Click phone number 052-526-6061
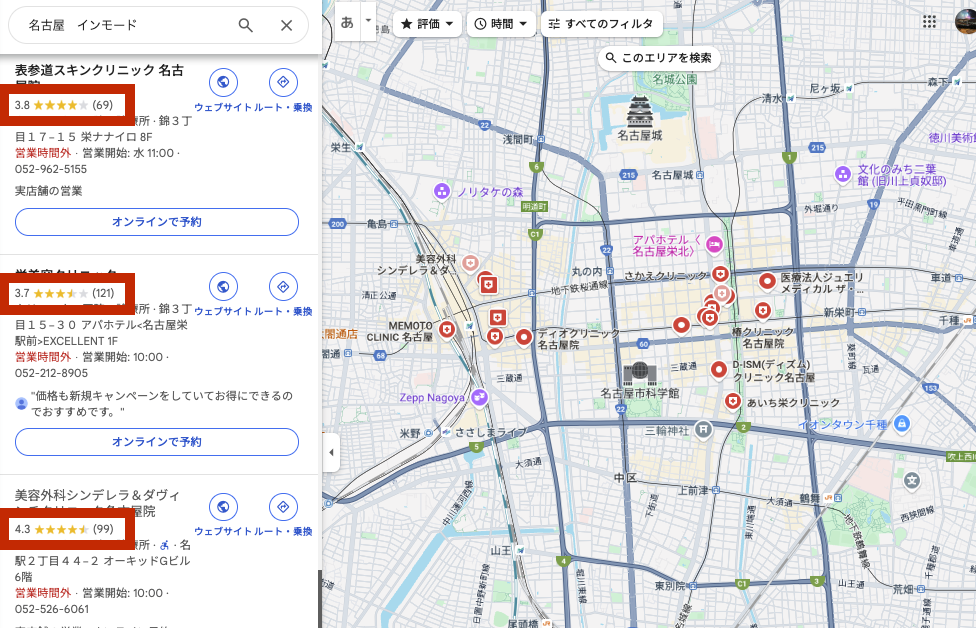The image size is (976, 628). point(52,609)
